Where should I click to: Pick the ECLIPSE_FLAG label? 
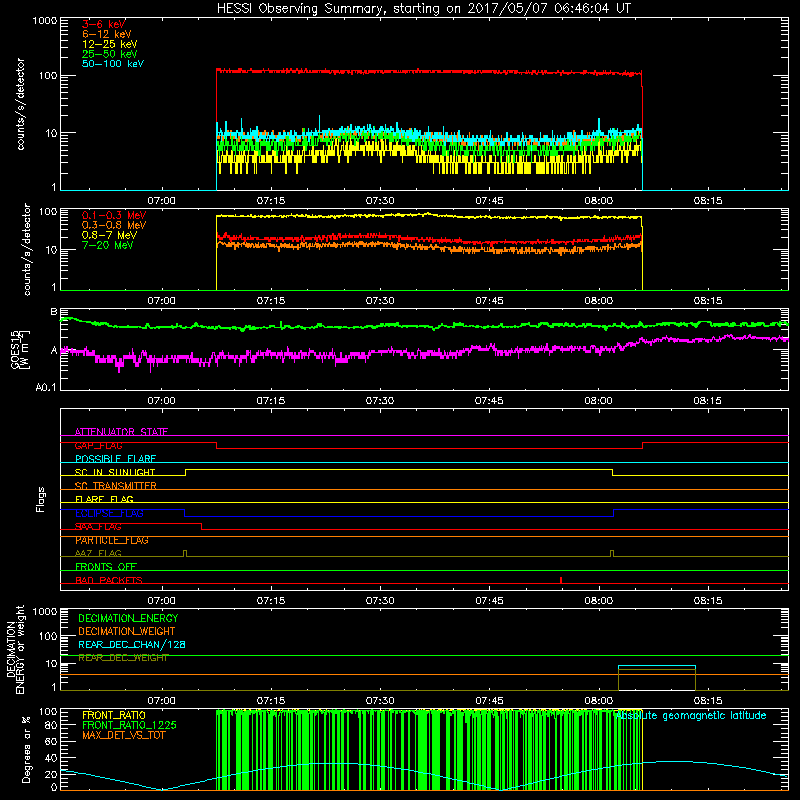coord(109,513)
